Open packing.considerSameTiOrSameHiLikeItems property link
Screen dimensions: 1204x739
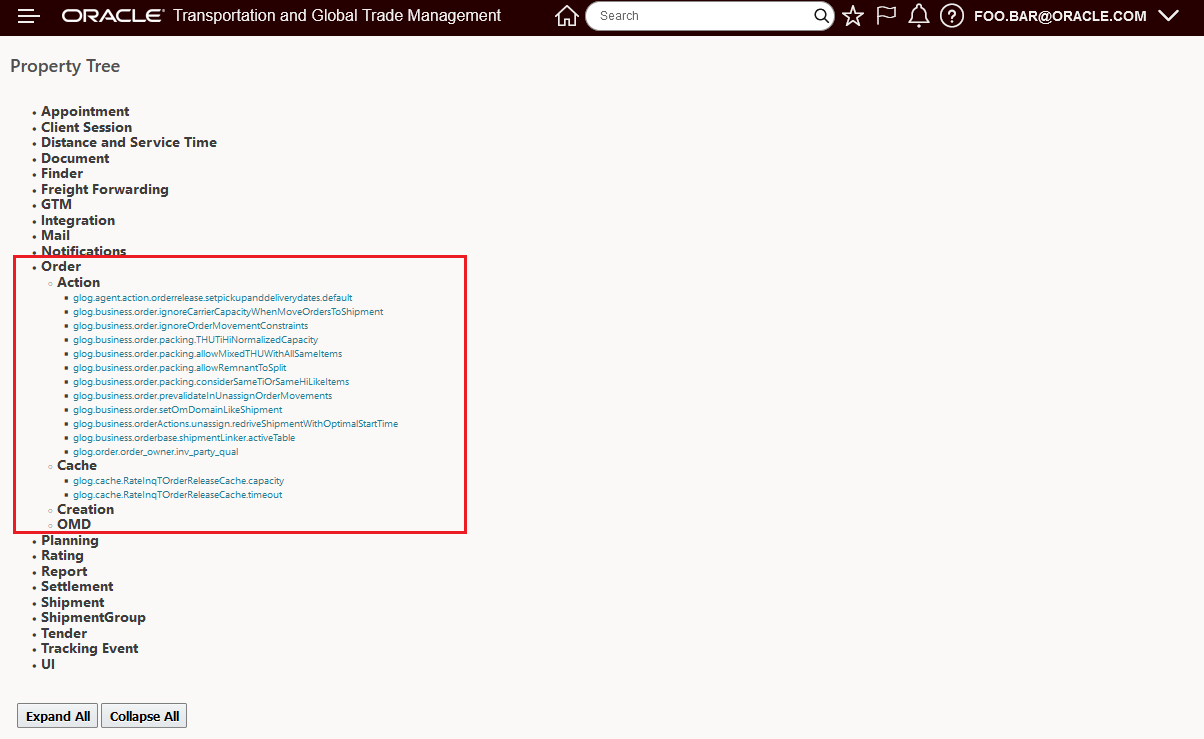[x=211, y=382]
